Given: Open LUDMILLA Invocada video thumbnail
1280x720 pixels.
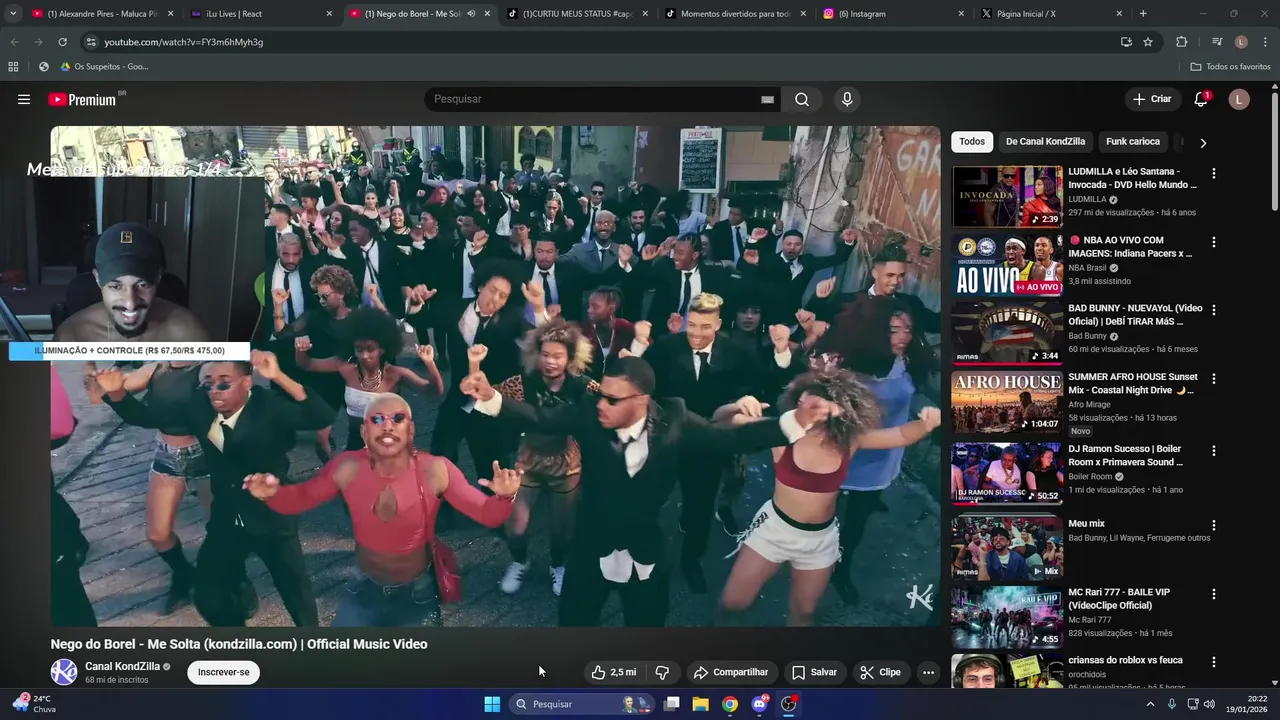Looking at the screenshot, I should [x=1007, y=197].
